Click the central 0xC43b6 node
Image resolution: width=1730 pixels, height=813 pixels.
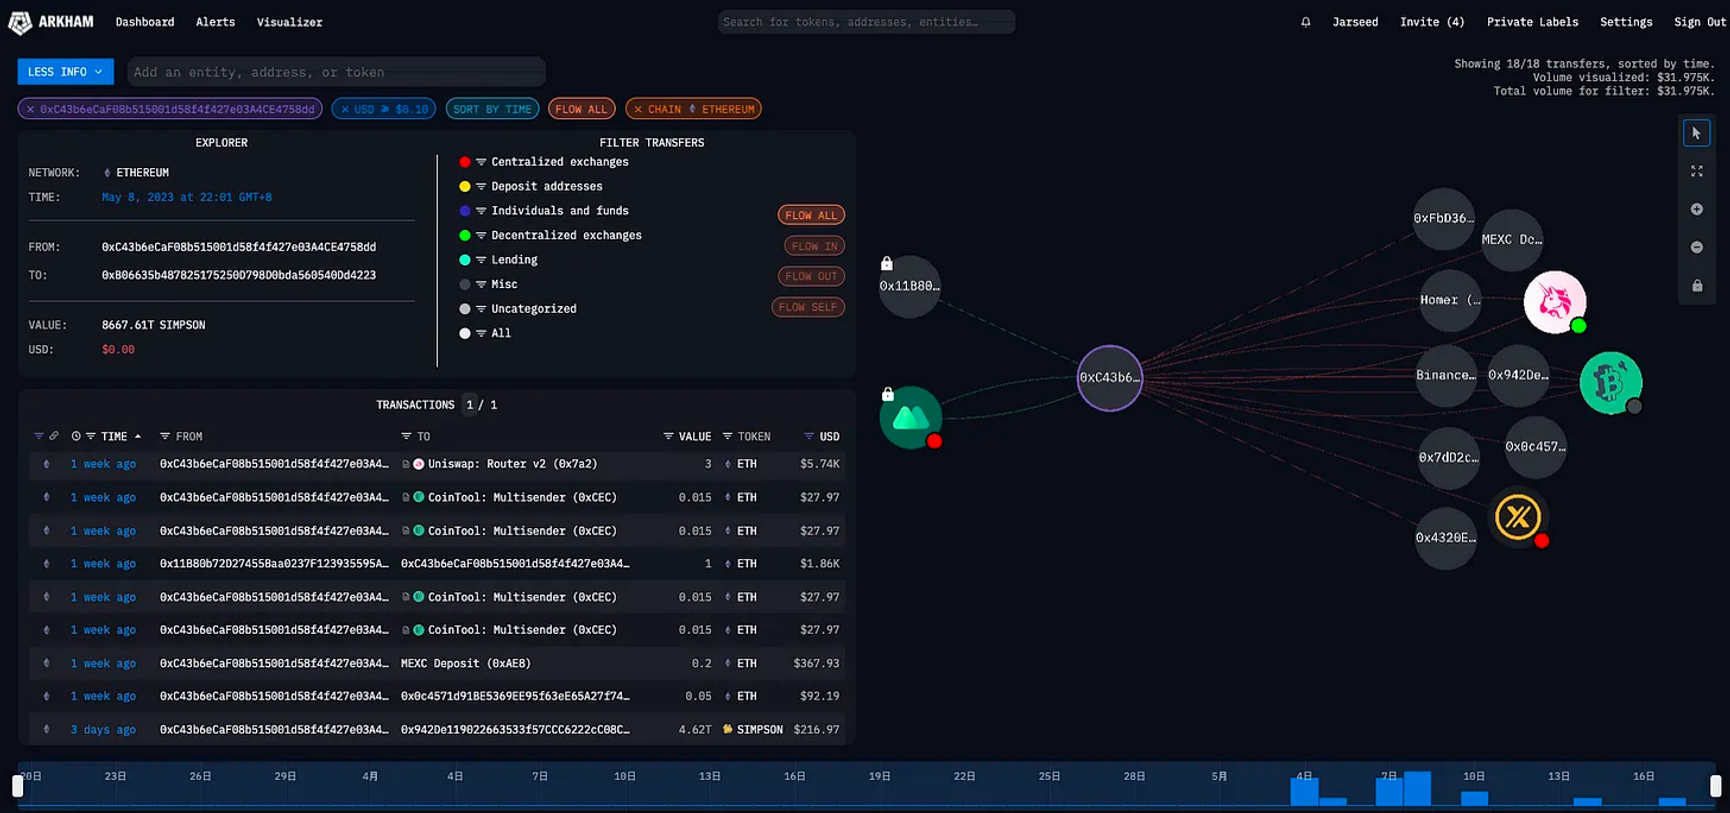(x=1109, y=377)
